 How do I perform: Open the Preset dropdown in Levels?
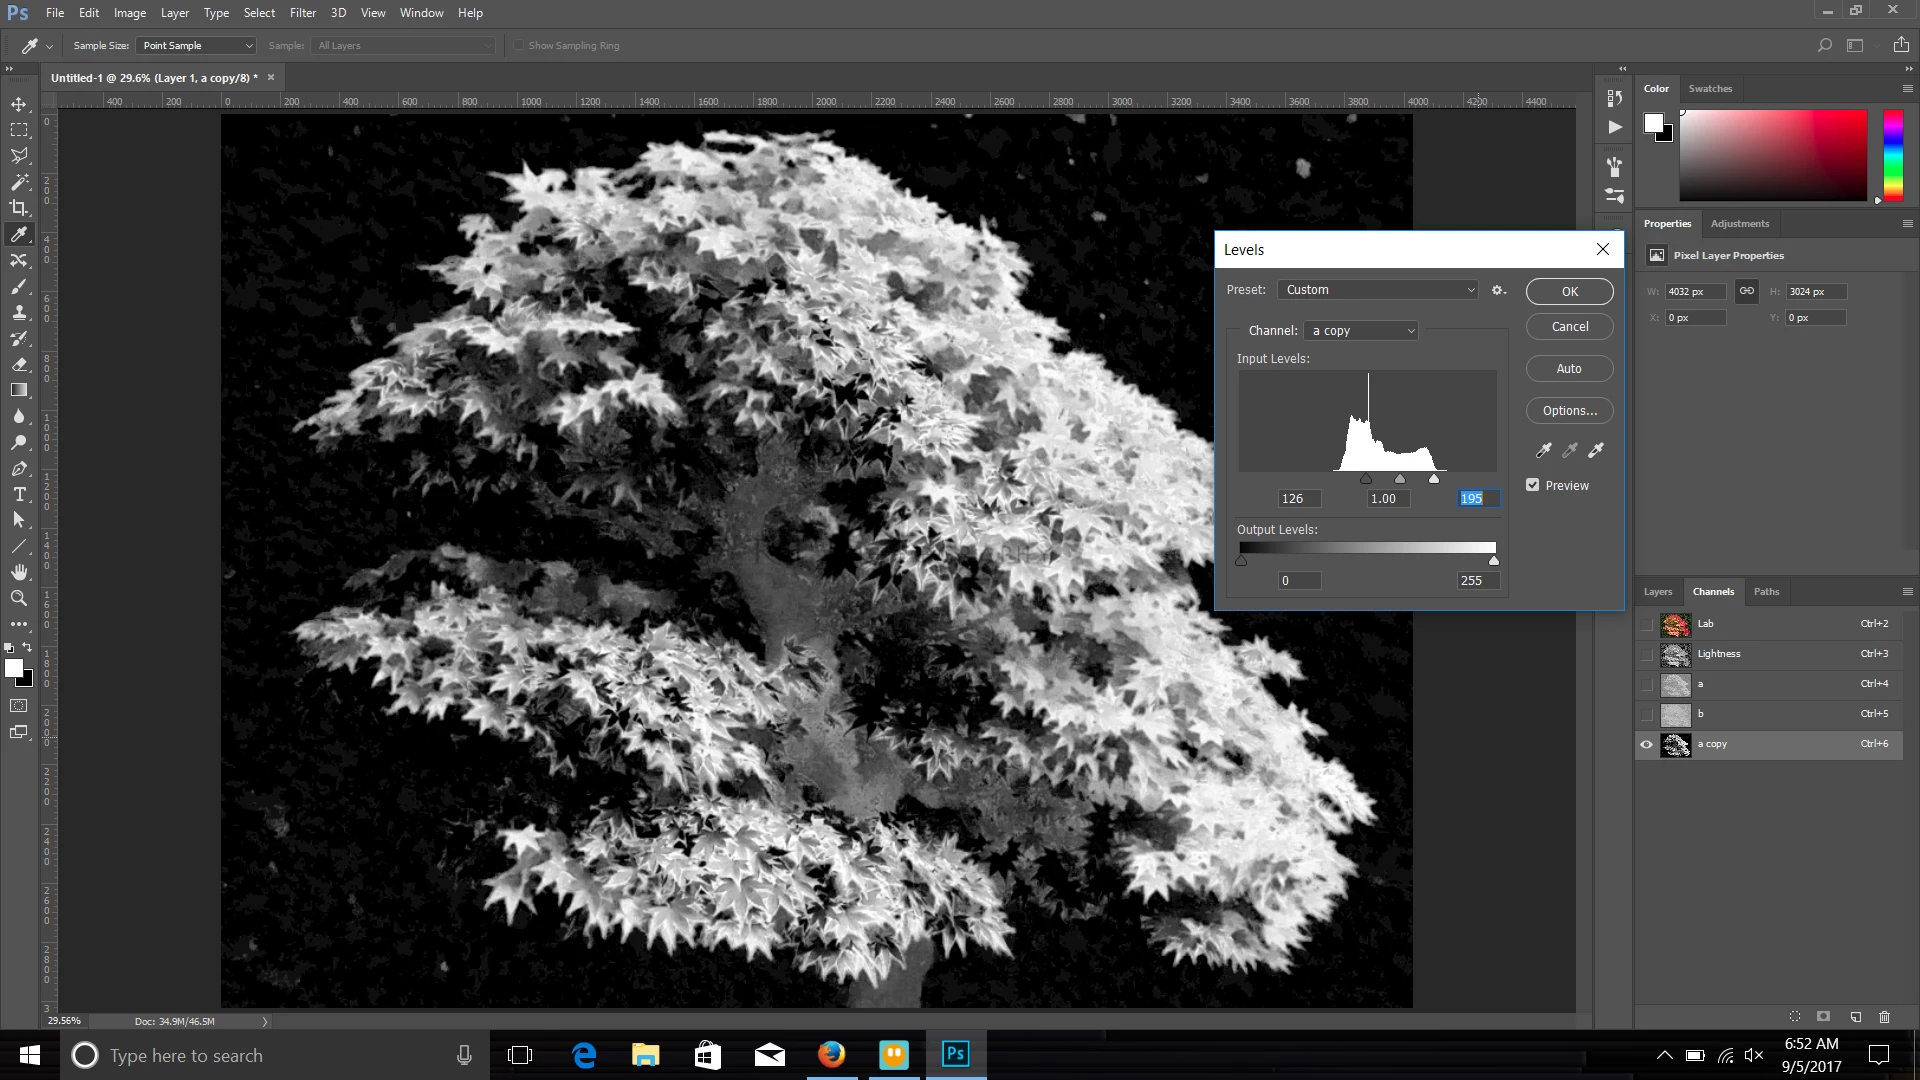point(1378,290)
